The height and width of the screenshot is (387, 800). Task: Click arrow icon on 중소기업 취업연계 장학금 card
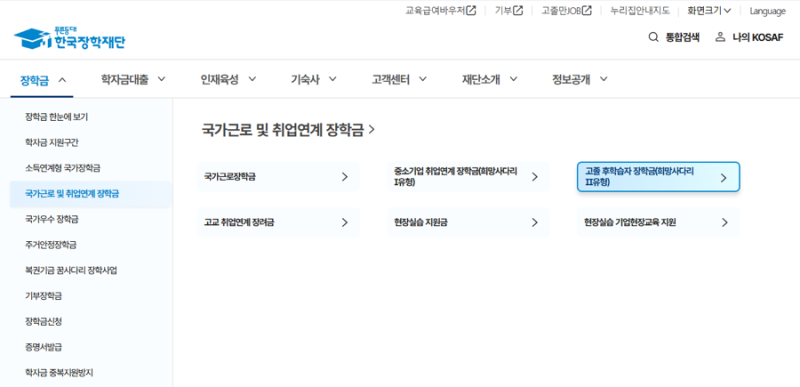535,177
